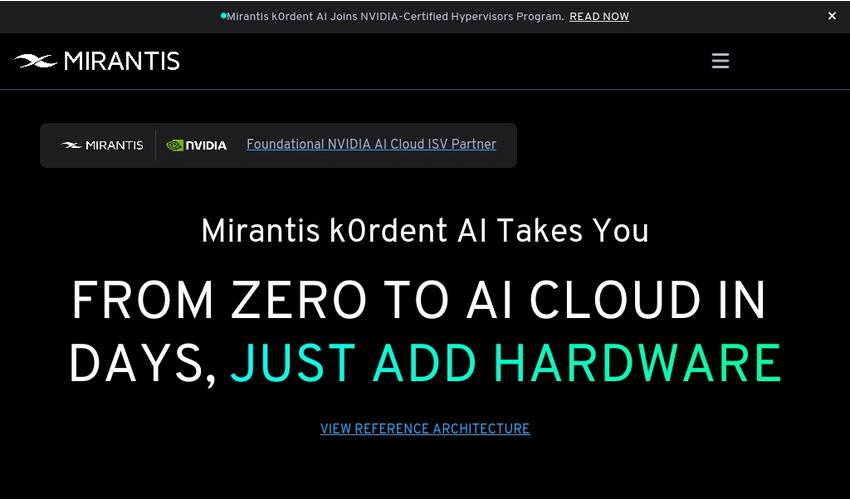Click the small Mirantis logo in partner badge
The image size is (850, 500).
(x=102, y=145)
